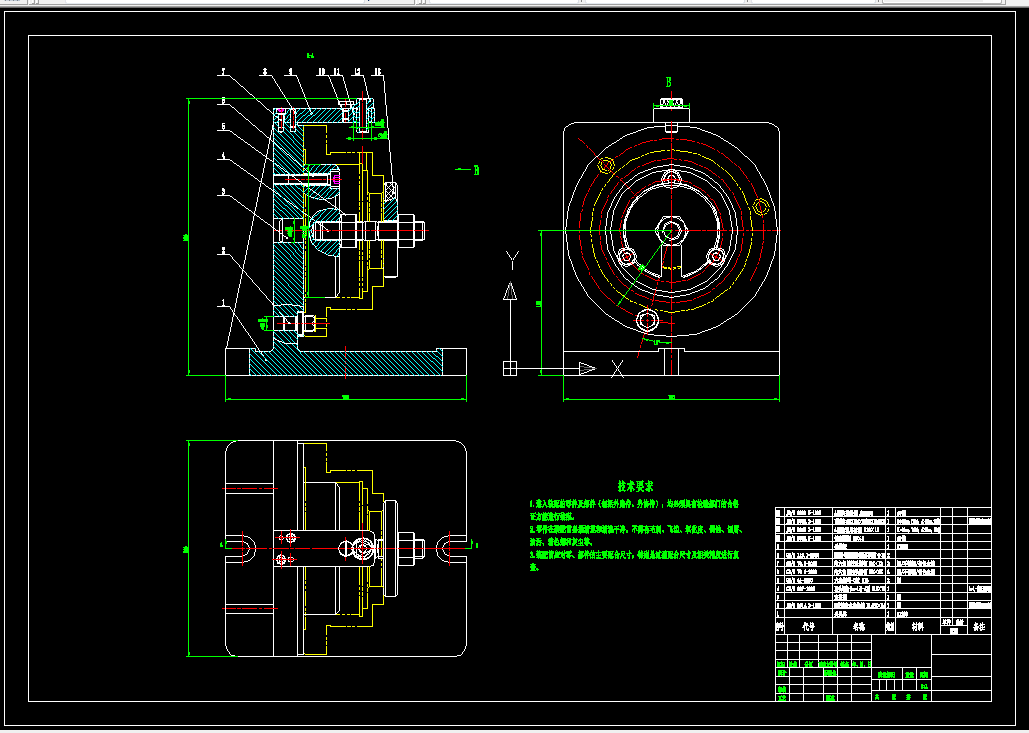Click the "名称" header in the parts list
The height and width of the screenshot is (733, 1029).
click(x=858, y=627)
